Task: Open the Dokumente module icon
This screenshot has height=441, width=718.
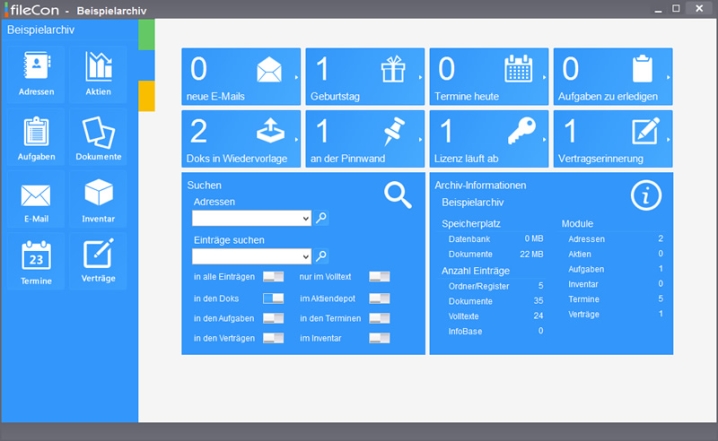Action: 98,138
